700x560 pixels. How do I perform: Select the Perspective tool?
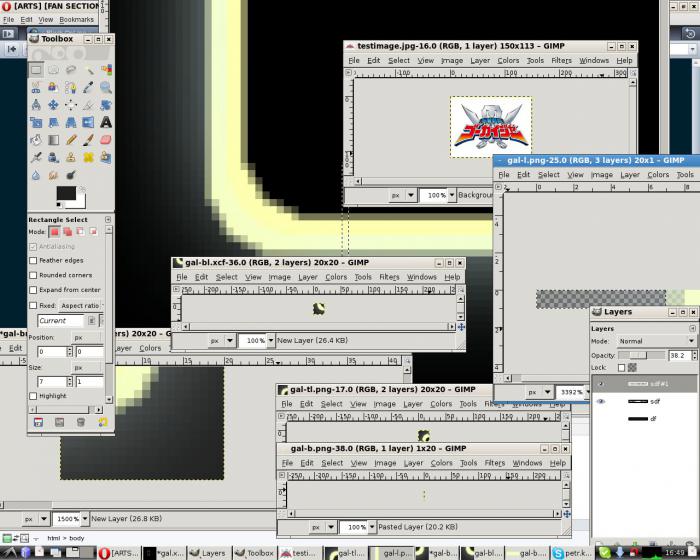pos(71,122)
